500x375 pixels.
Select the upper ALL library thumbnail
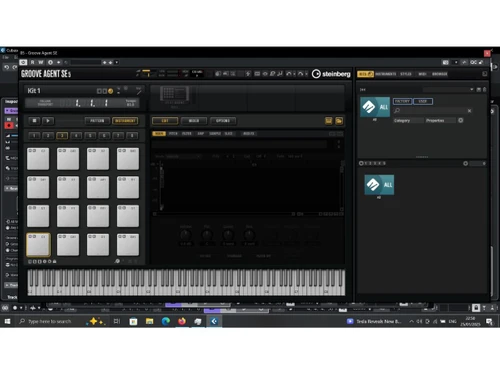click(x=375, y=107)
